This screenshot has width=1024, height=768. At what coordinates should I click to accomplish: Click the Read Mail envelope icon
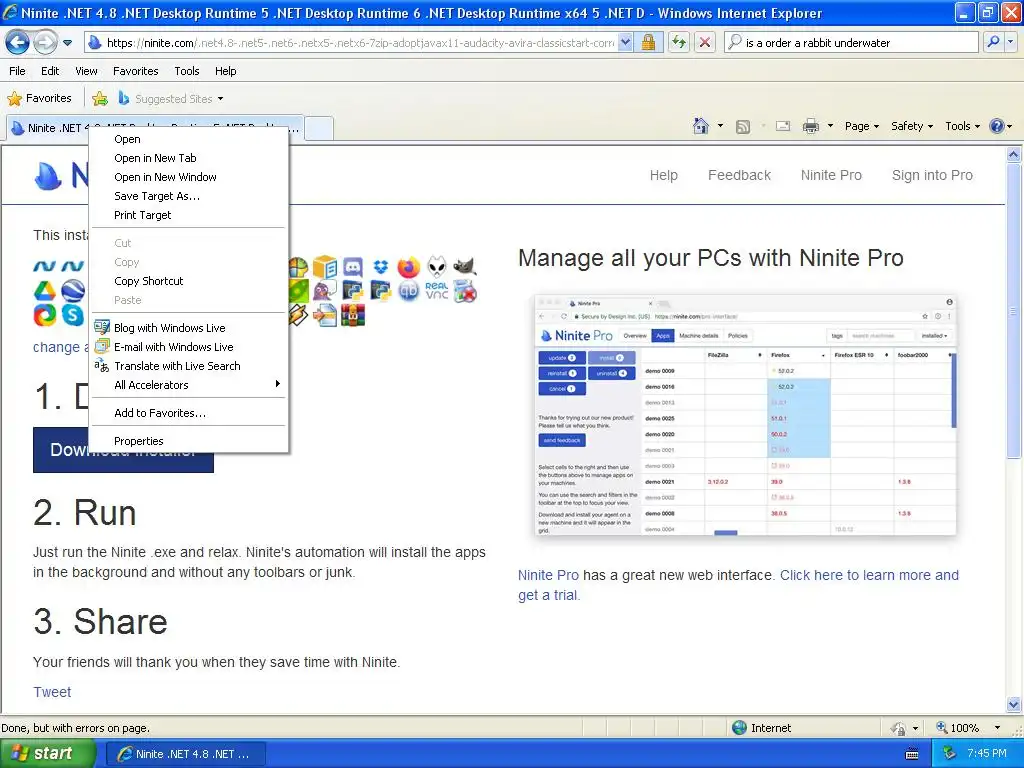(782, 126)
